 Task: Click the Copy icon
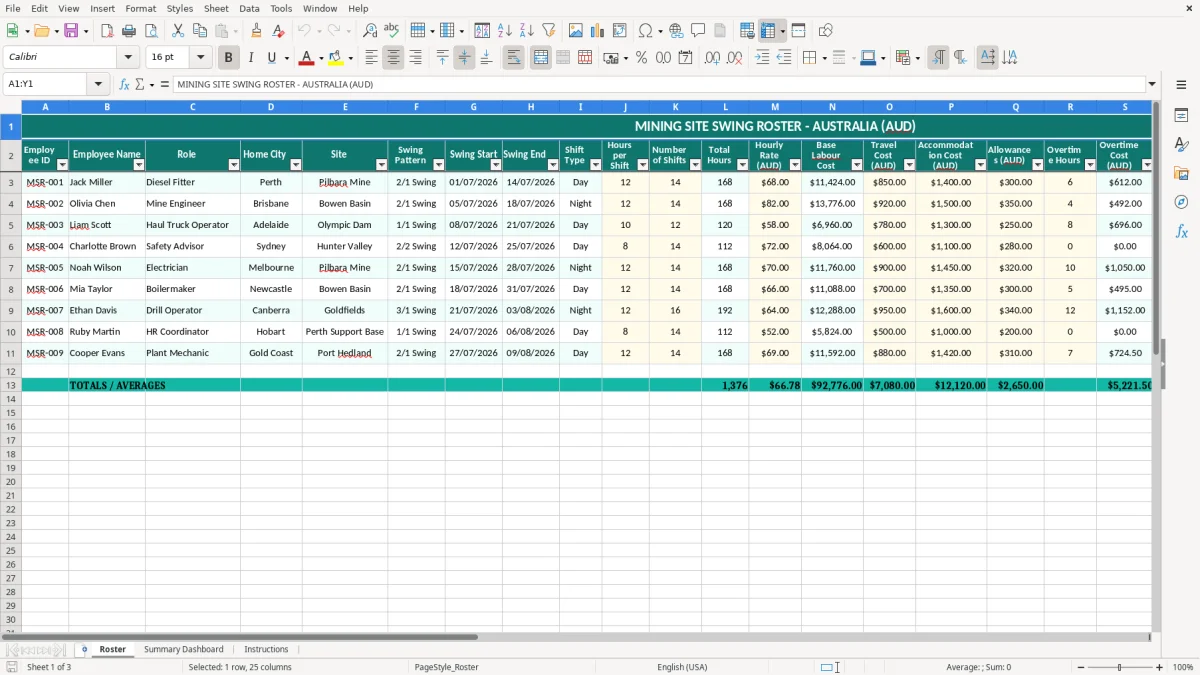200,31
